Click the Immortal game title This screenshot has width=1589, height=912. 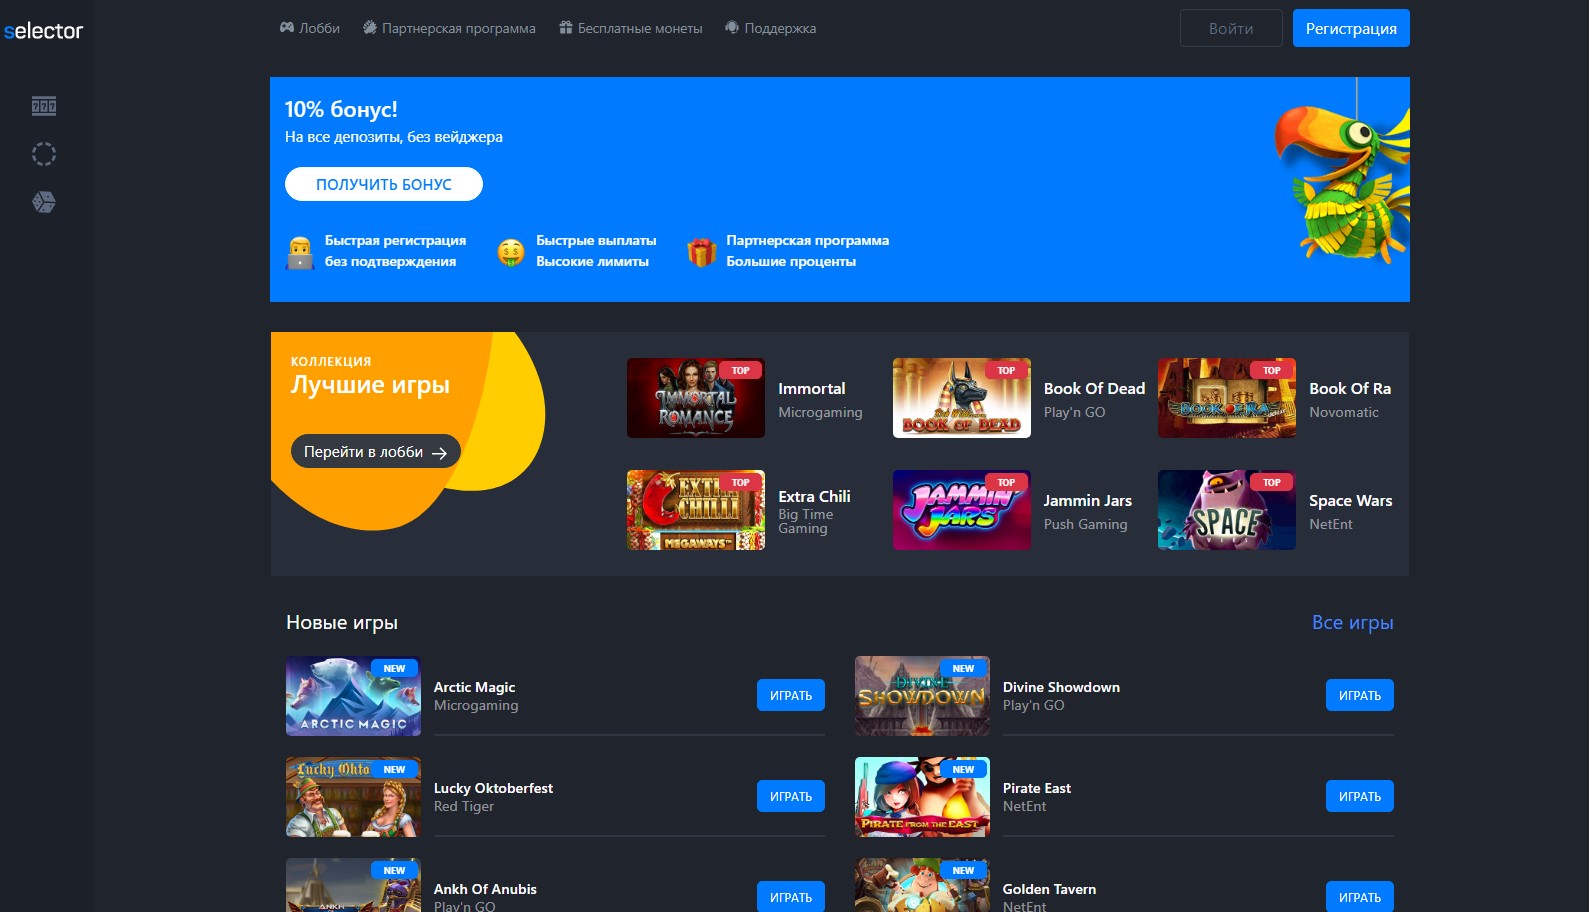(812, 389)
